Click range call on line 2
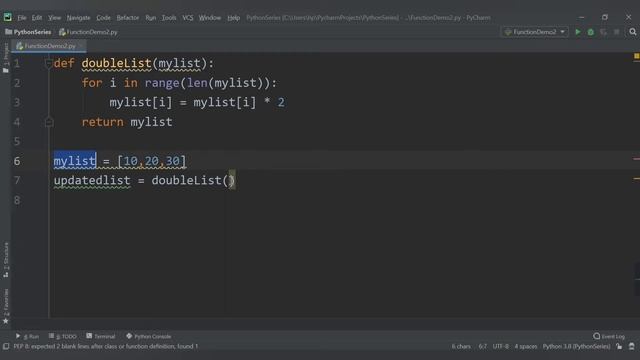Image resolution: width=640 pixels, height=360 pixels. [162, 83]
